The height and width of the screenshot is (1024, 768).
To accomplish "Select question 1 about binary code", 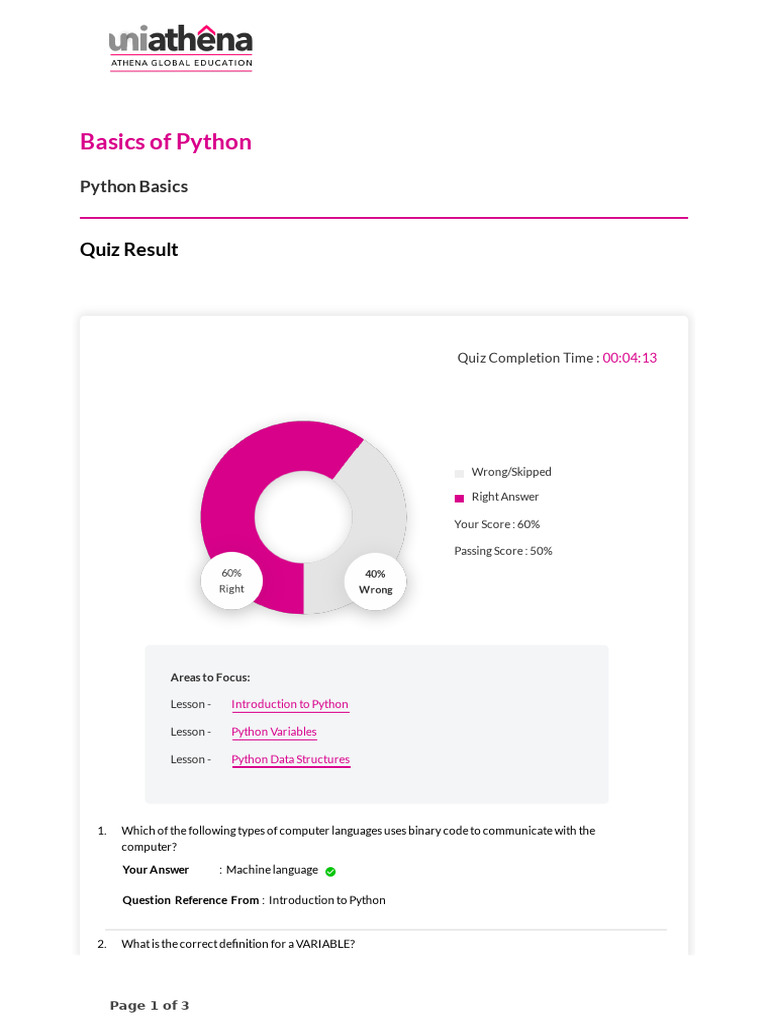I will click(358, 838).
